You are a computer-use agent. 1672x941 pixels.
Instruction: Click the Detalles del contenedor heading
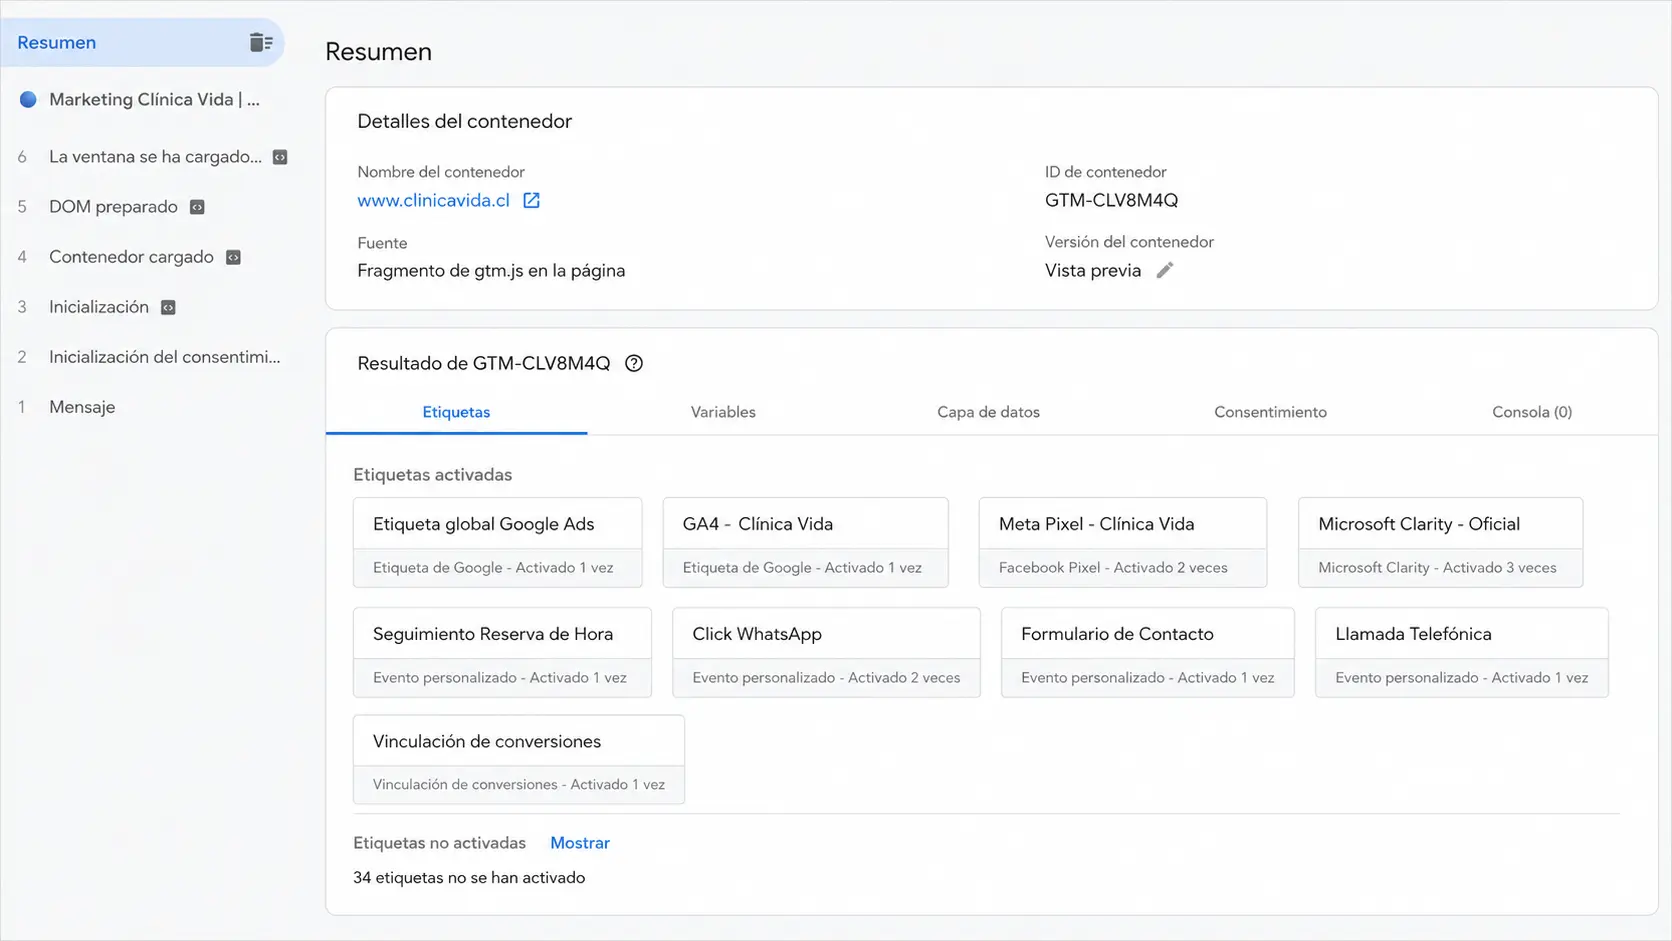[464, 121]
